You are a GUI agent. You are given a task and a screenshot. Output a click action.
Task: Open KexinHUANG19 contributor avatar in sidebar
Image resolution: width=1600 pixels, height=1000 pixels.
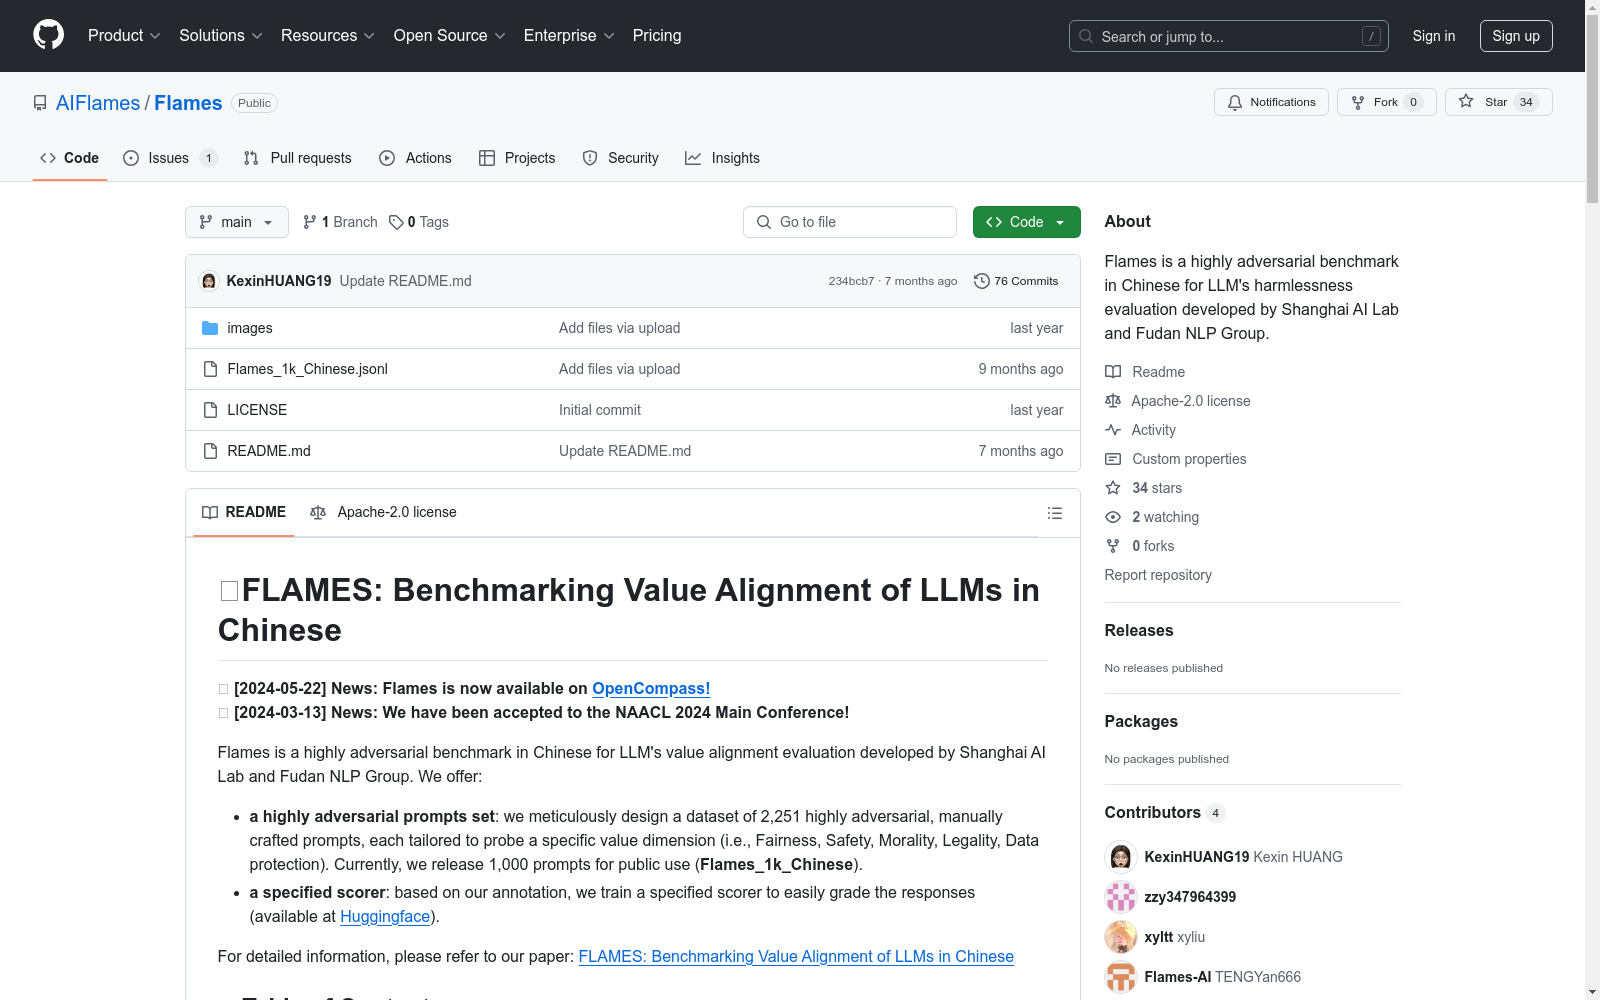(x=1120, y=857)
